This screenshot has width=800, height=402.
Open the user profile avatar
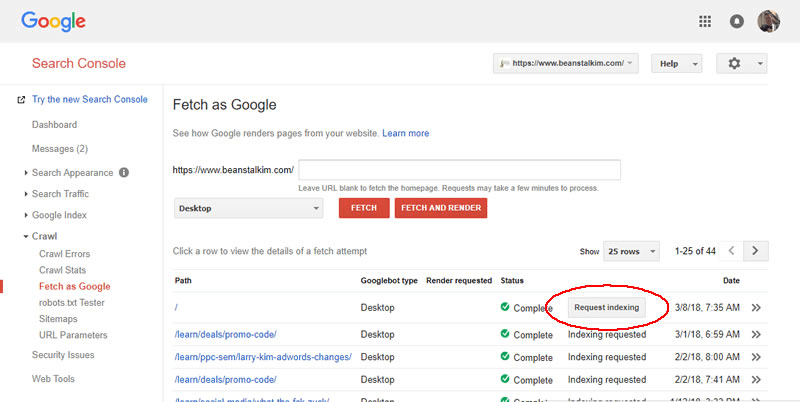[769, 21]
